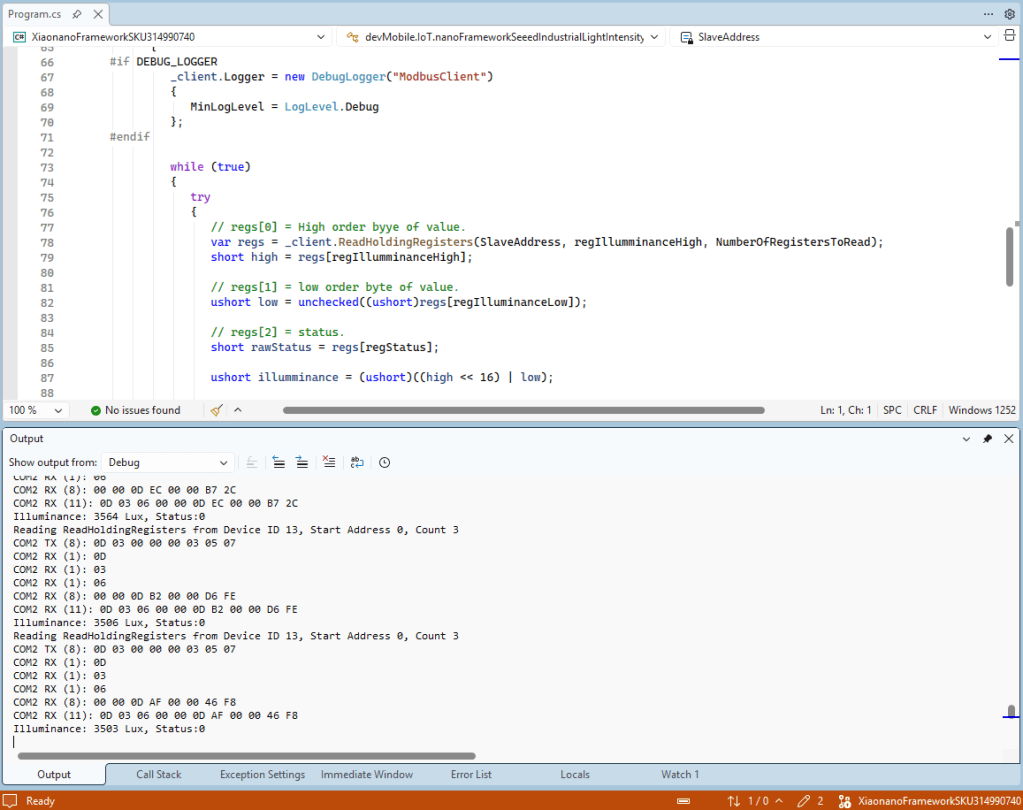Click the Clear All output icon
The image size is (1023, 810).
(329, 462)
